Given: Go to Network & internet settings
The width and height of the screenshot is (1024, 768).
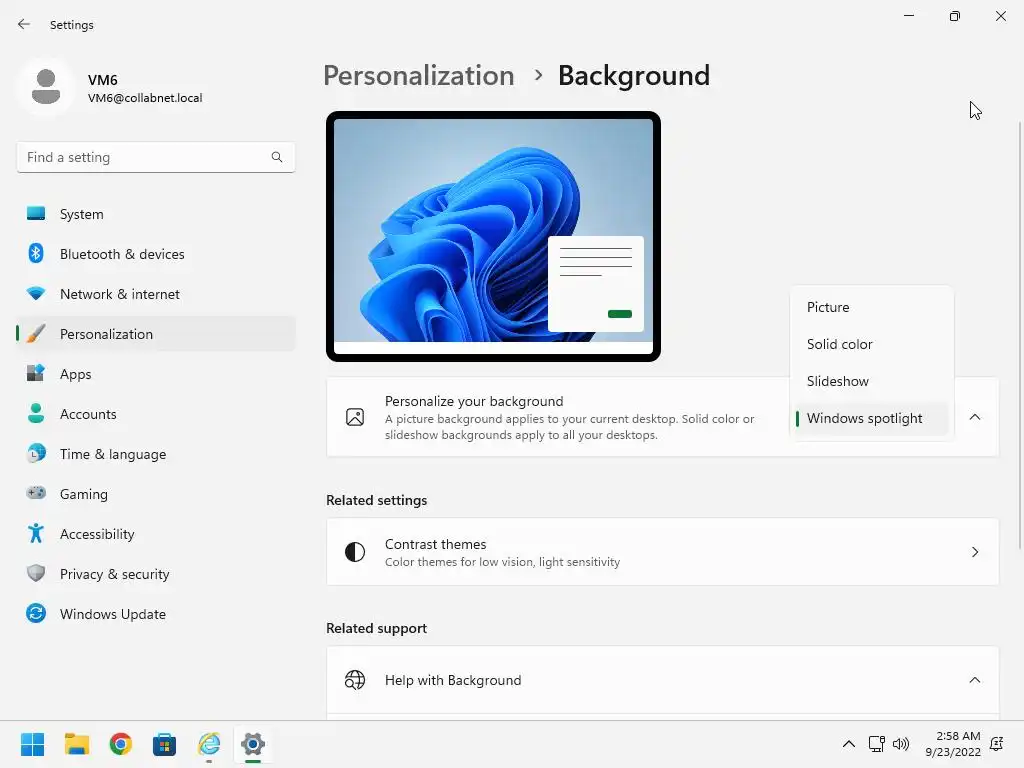Looking at the screenshot, I should point(155,294).
